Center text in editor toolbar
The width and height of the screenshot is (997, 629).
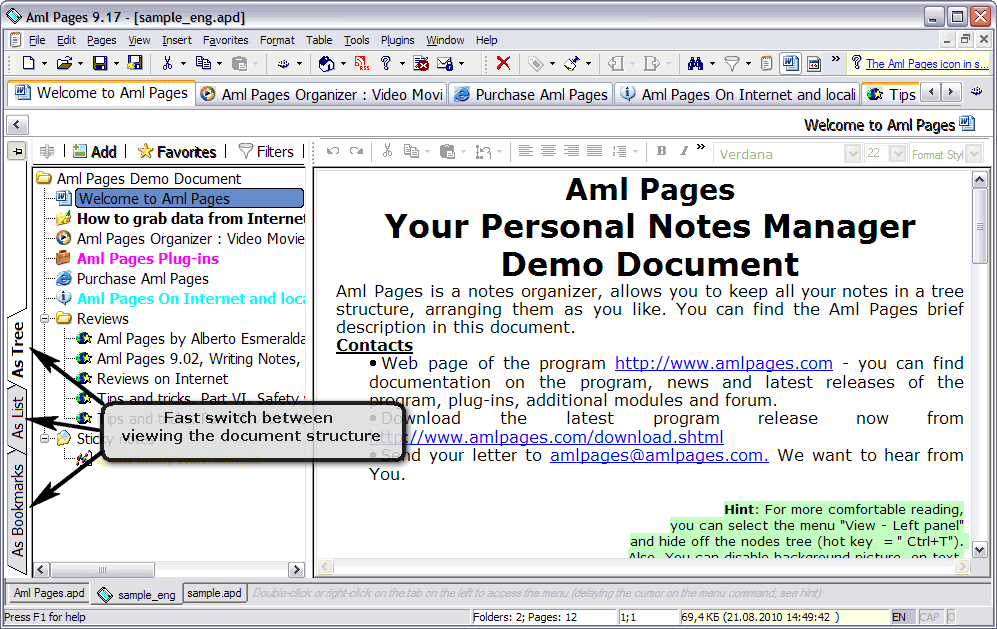(548, 151)
